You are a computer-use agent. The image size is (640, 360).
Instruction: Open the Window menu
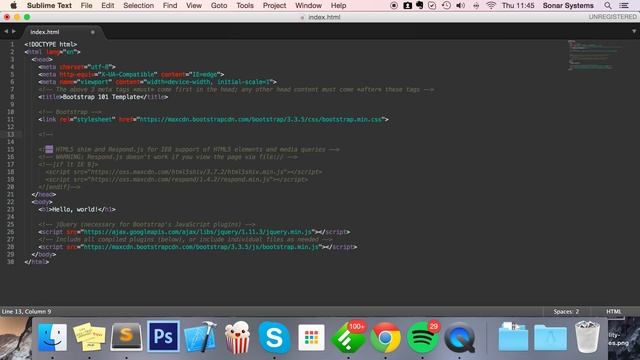(308, 5)
